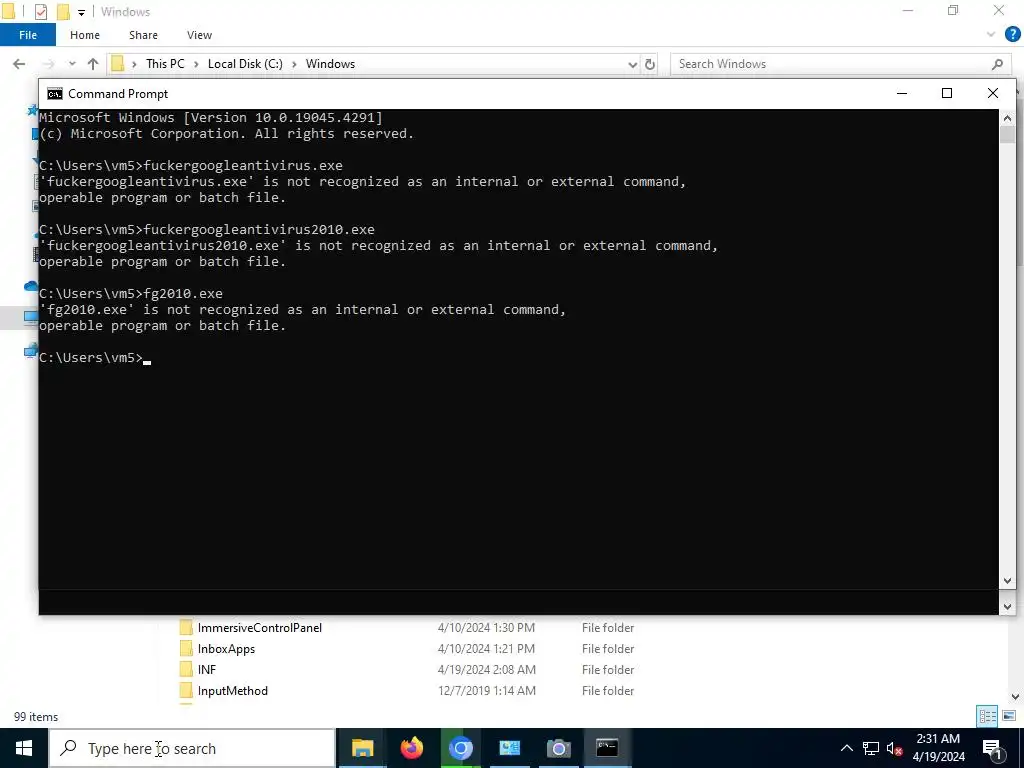Launch Firefox from the taskbar
The width and height of the screenshot is (1024, 768).
(x=411, y=748)
